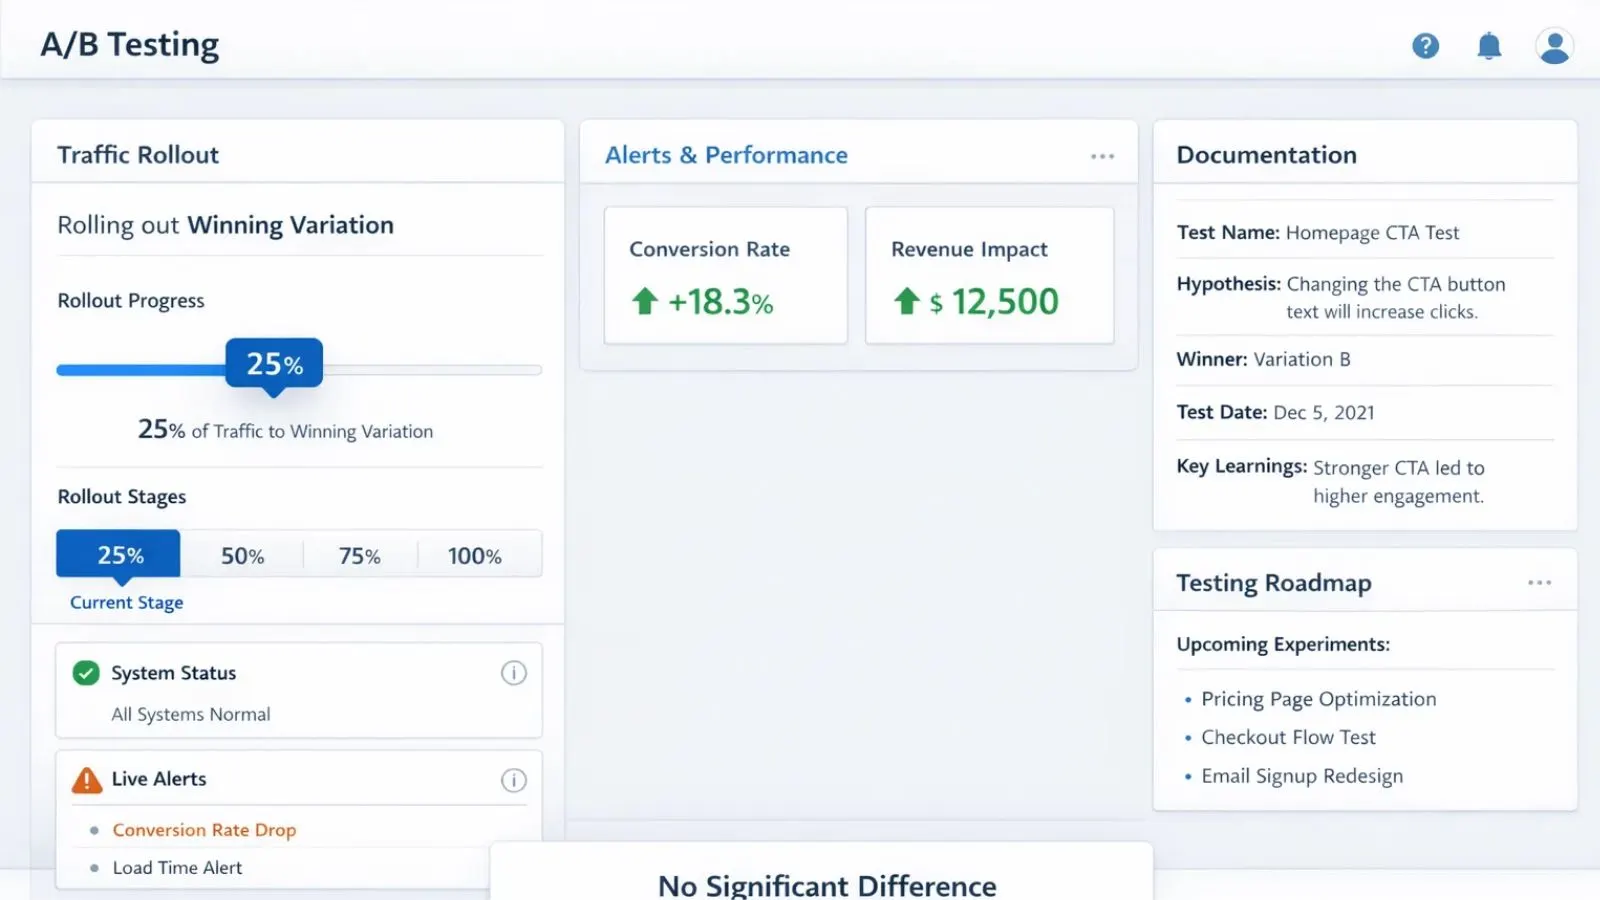Click the Revenue Impact card

(x=989, y=276)
